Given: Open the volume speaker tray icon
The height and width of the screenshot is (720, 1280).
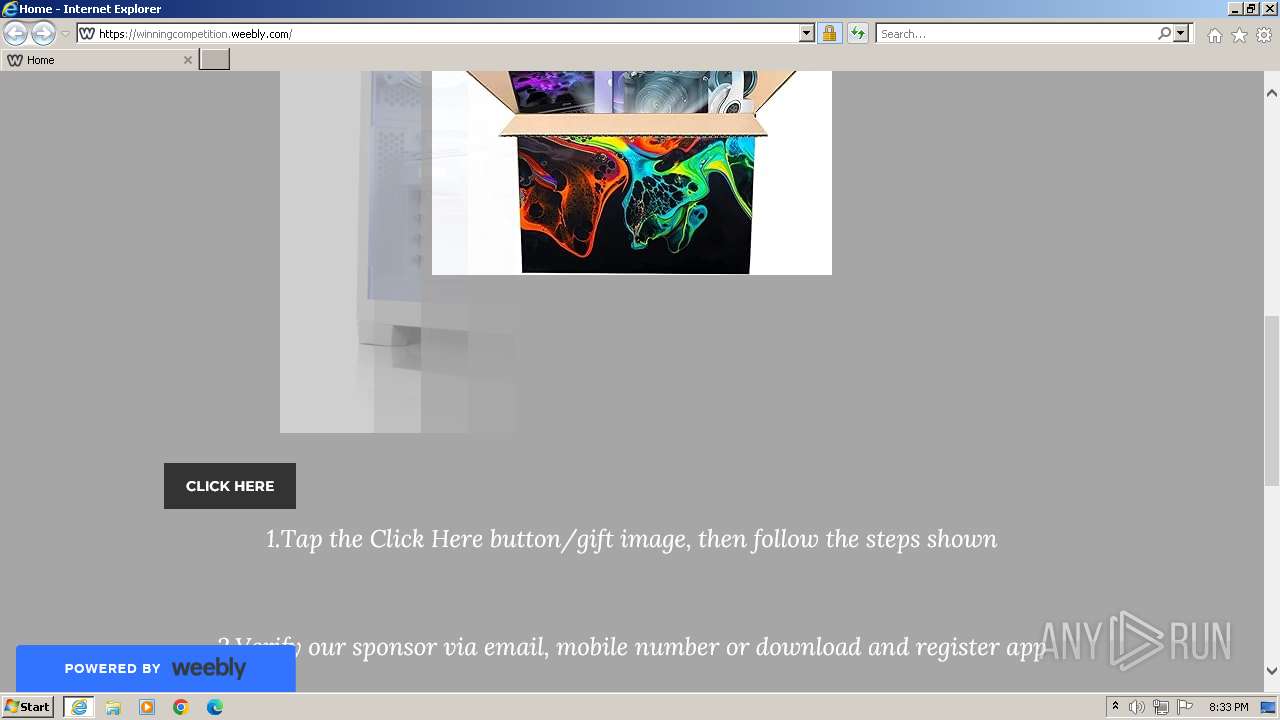Looking at the screenshot, I should tap(1137, 707).
